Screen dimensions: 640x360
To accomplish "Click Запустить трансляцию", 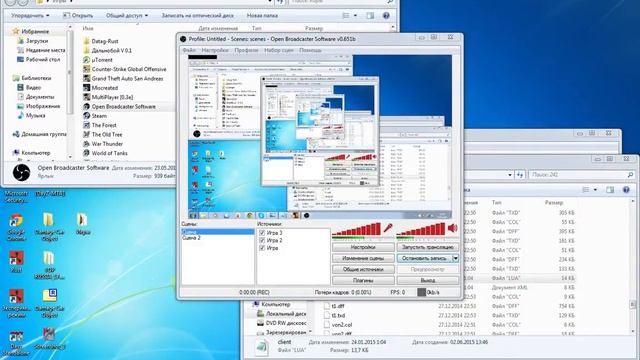I will (x=428, y=247).
